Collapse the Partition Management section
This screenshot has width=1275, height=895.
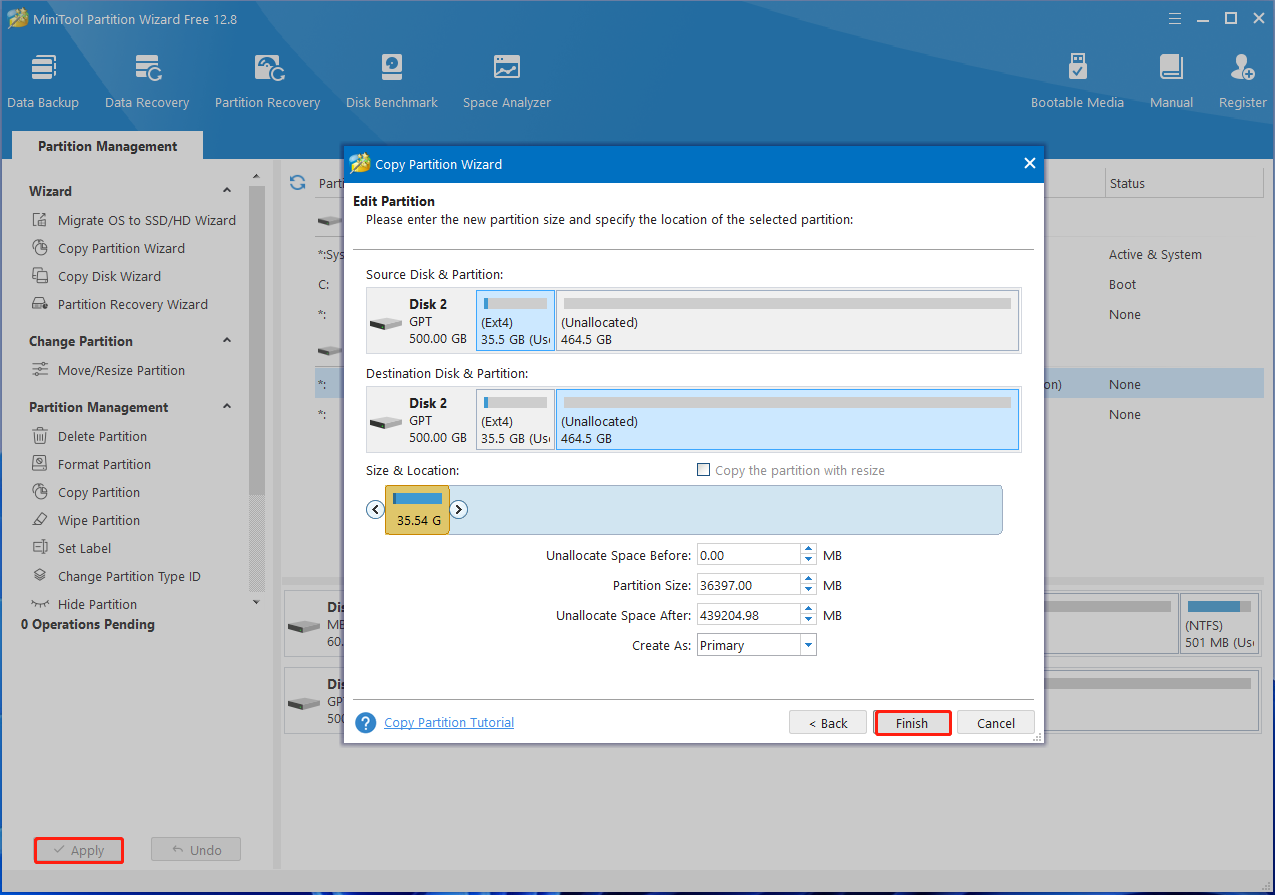(x=227, y=407)
